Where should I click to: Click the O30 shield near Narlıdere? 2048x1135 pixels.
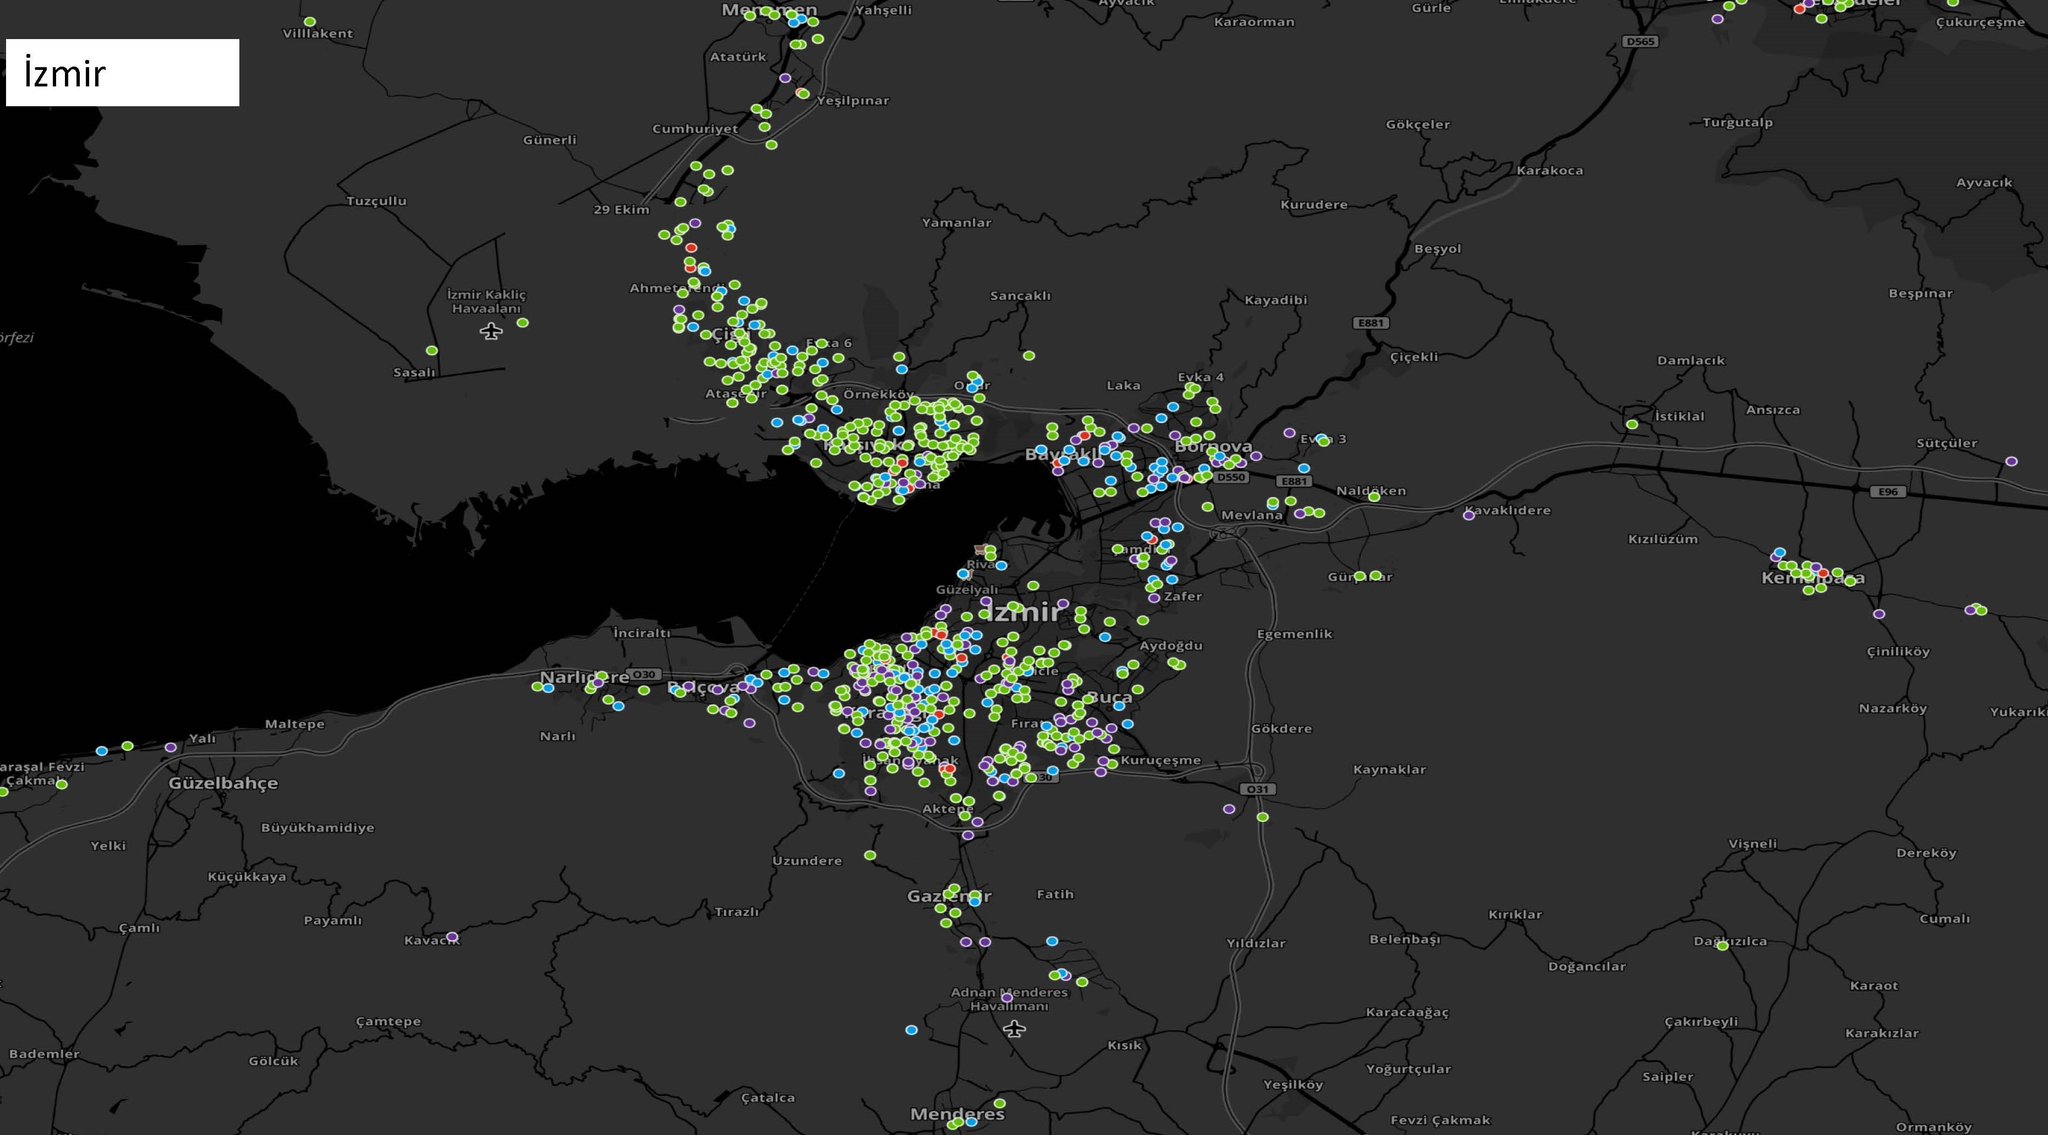click(645, 674)
